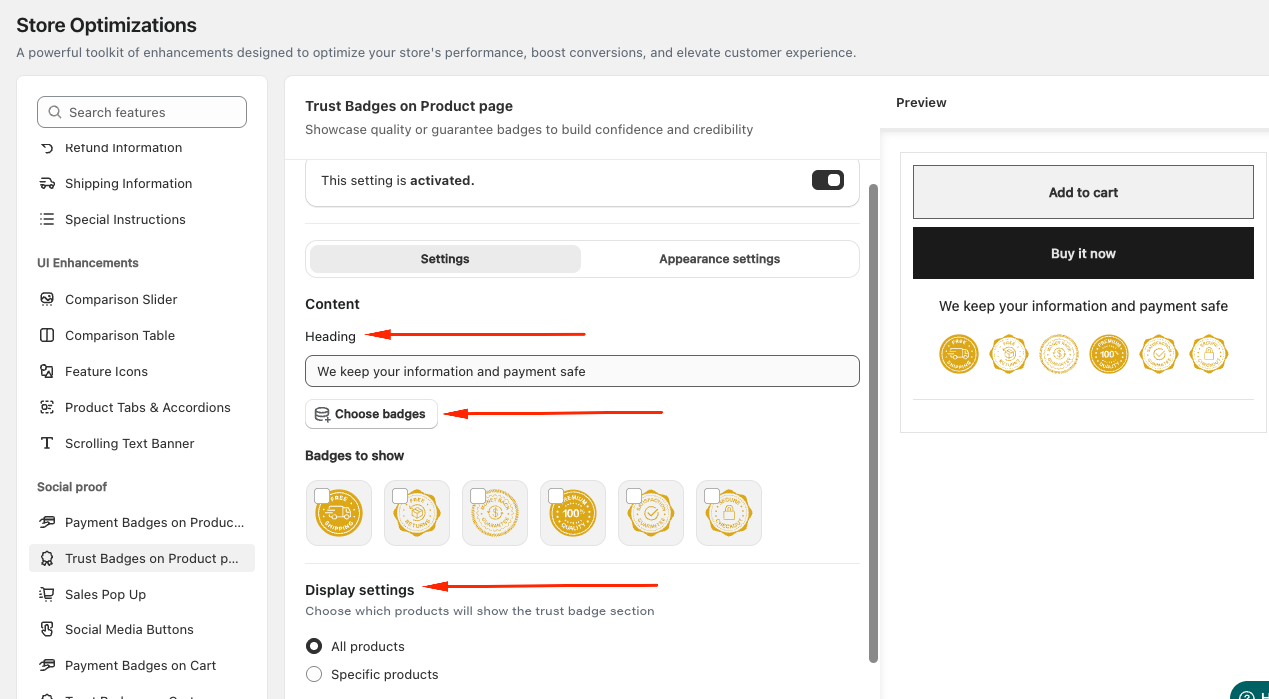Click the Satisfaction Guarantee badge in the preview

[1159, 354]
